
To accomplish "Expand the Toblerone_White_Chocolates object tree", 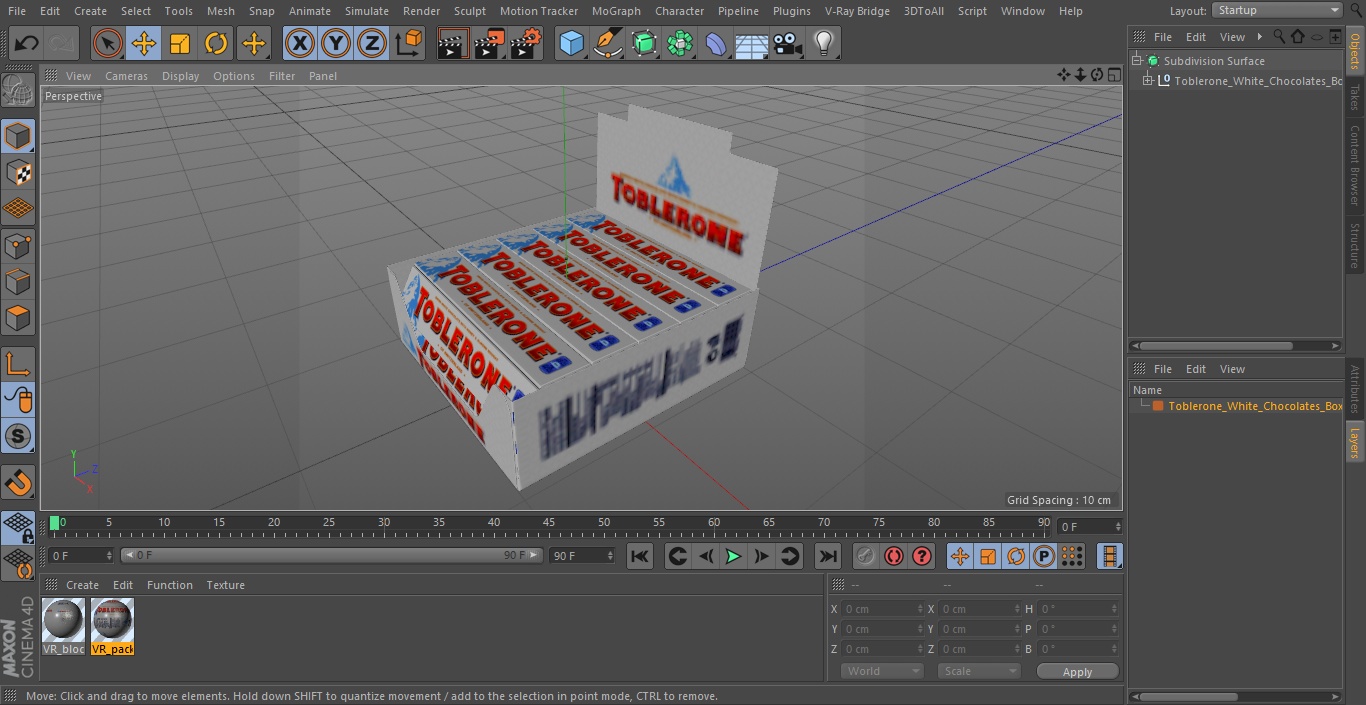I will coord(1148,81).
